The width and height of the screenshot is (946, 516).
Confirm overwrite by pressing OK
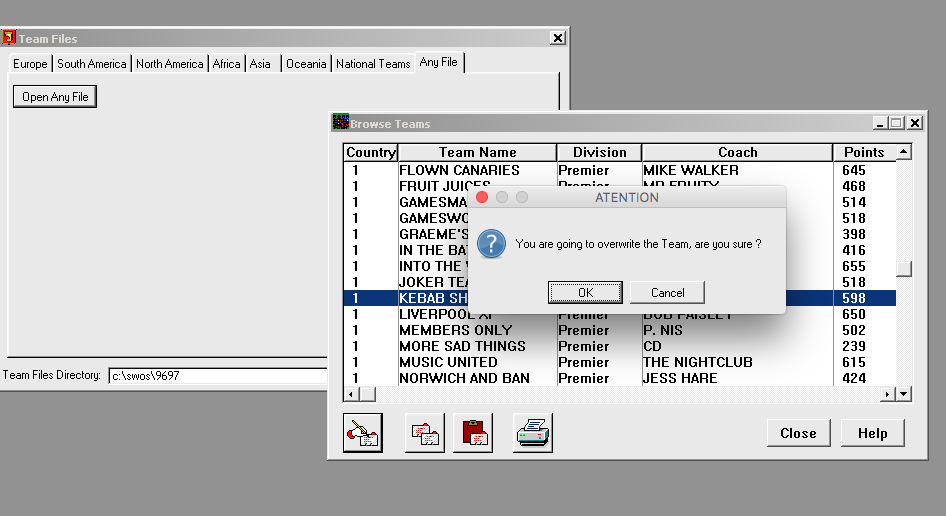coord(585,292)
